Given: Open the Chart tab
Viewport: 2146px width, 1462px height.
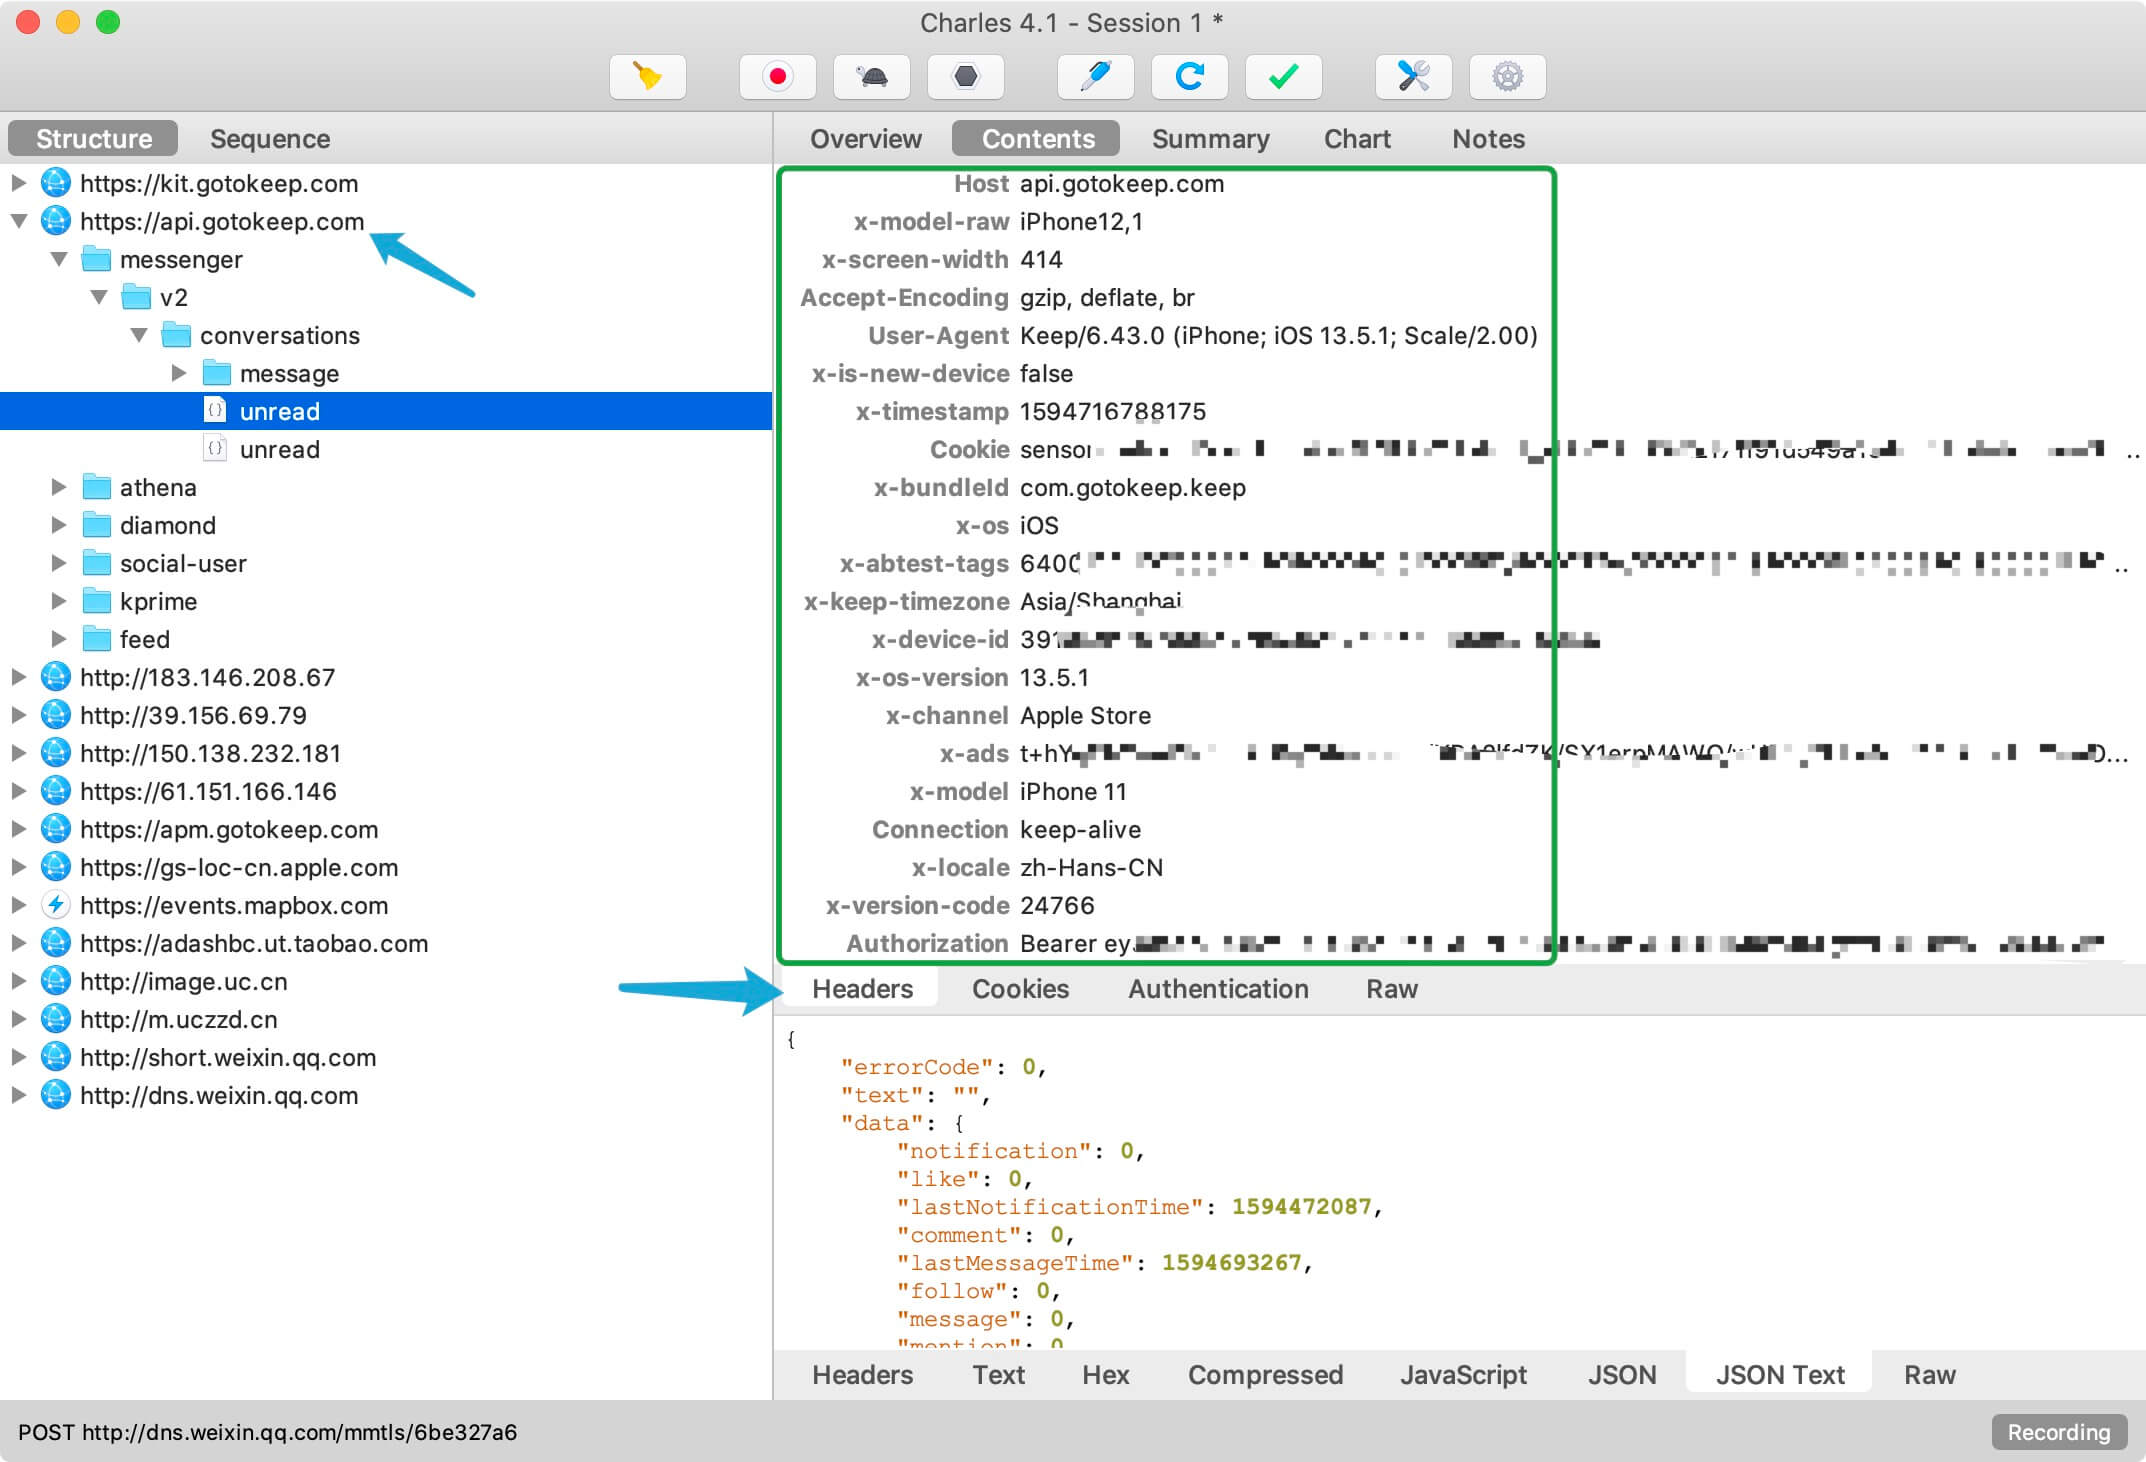Looking at the screenshot, I should point(1357,138).
